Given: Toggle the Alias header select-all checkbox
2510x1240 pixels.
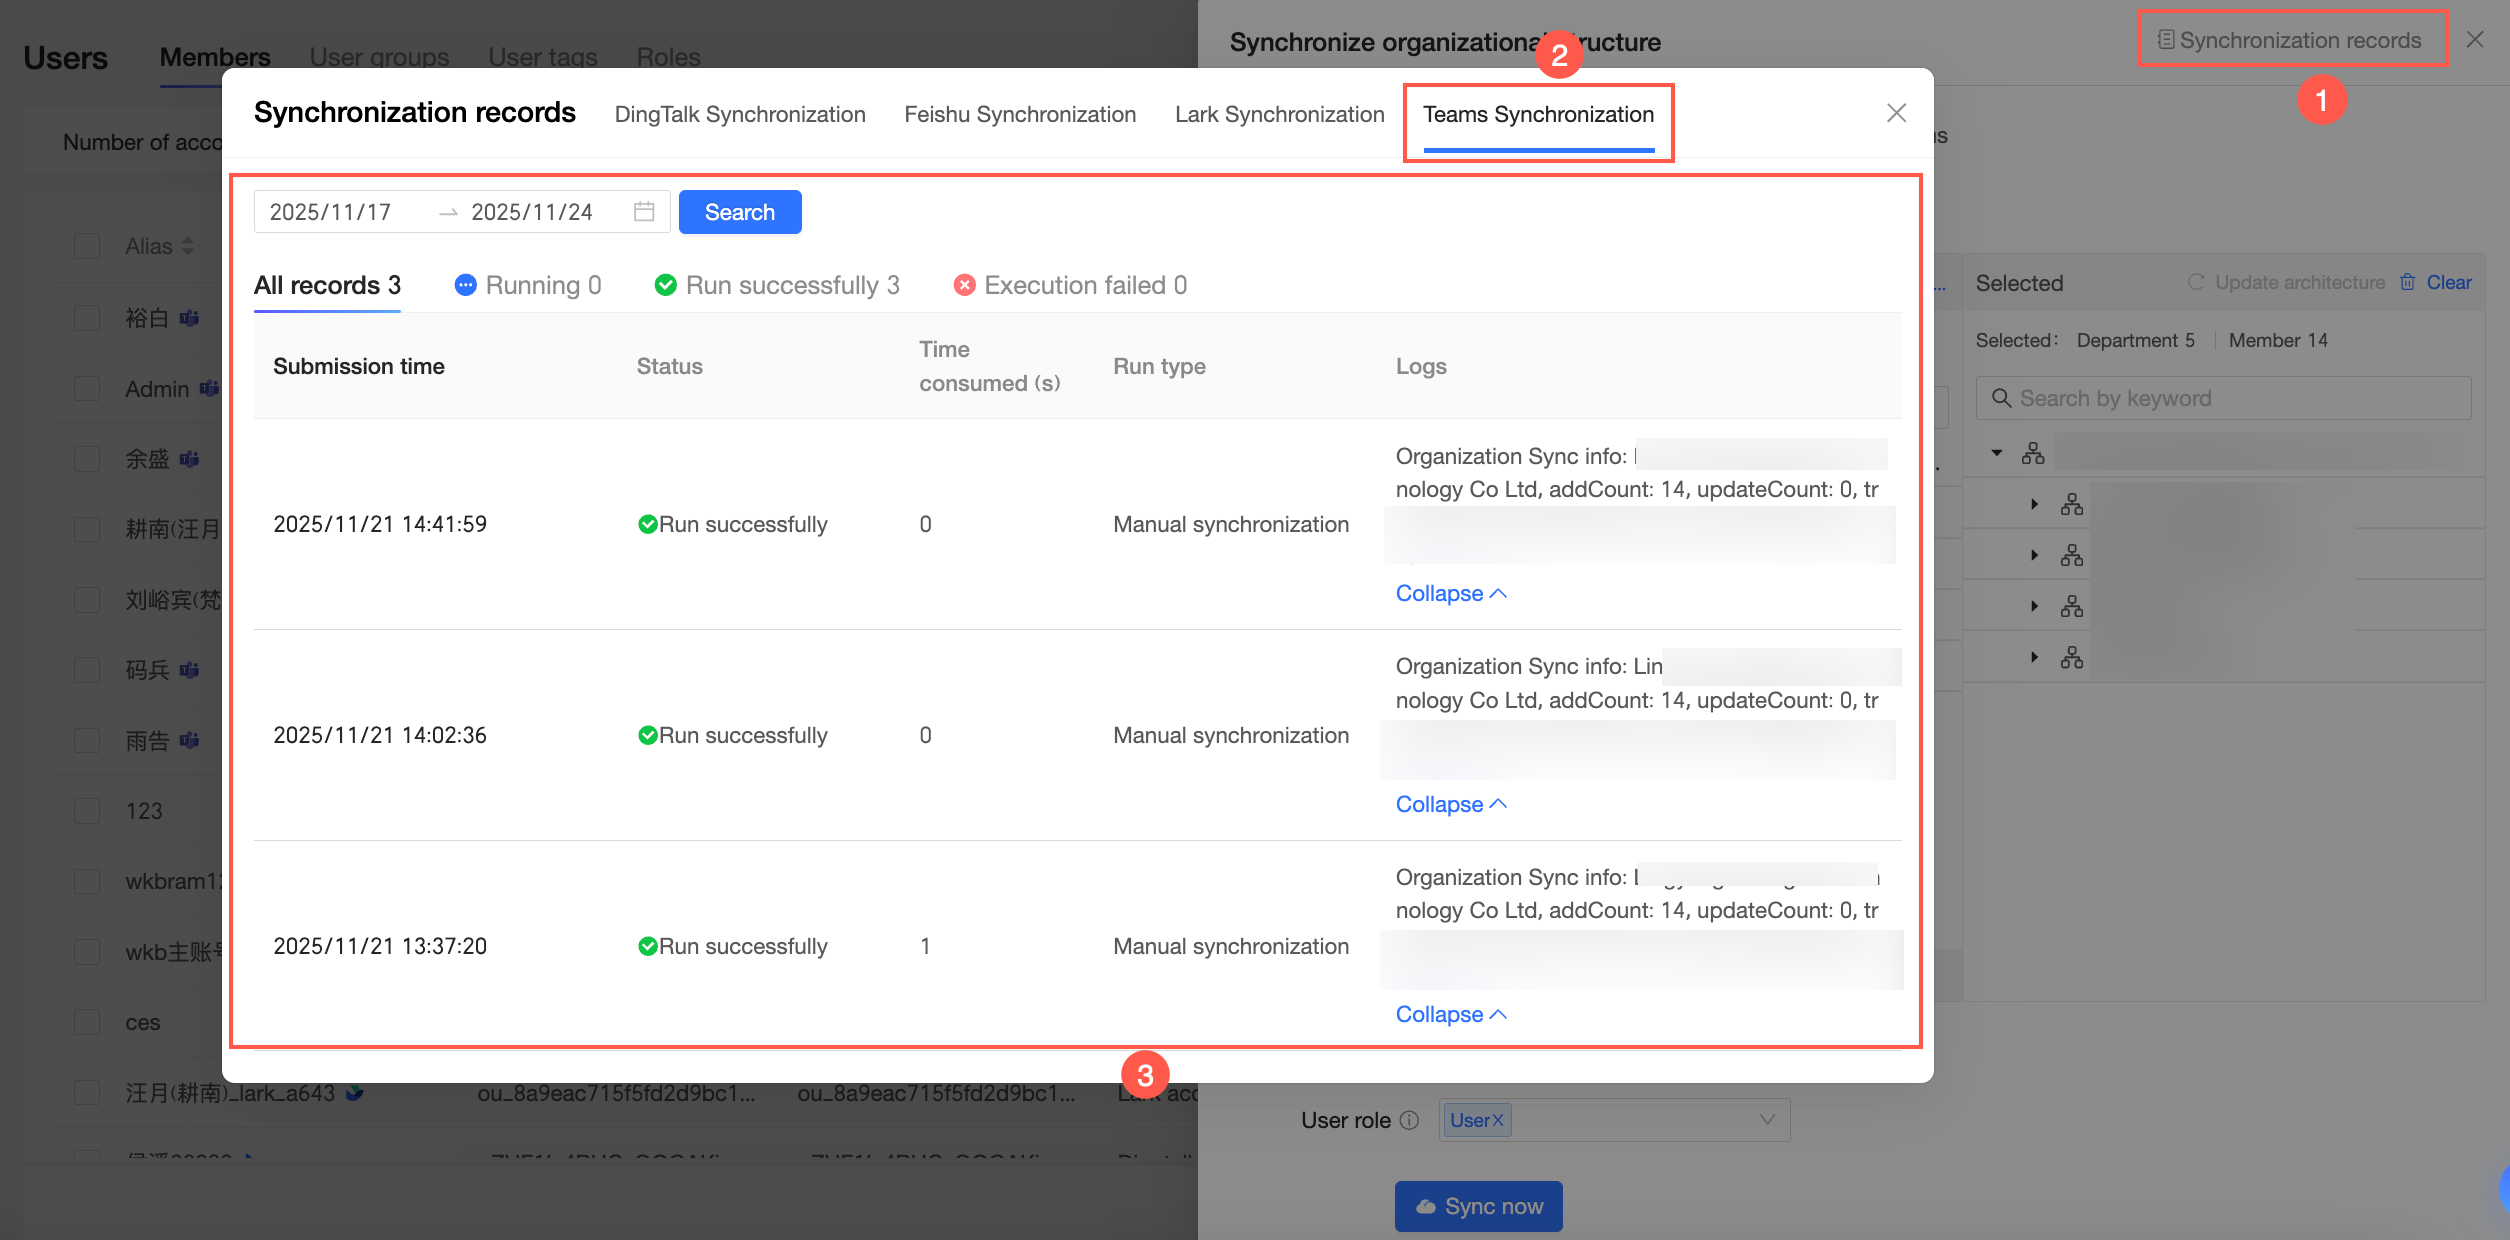Looking at the screenshot, I should click(88, 246).
